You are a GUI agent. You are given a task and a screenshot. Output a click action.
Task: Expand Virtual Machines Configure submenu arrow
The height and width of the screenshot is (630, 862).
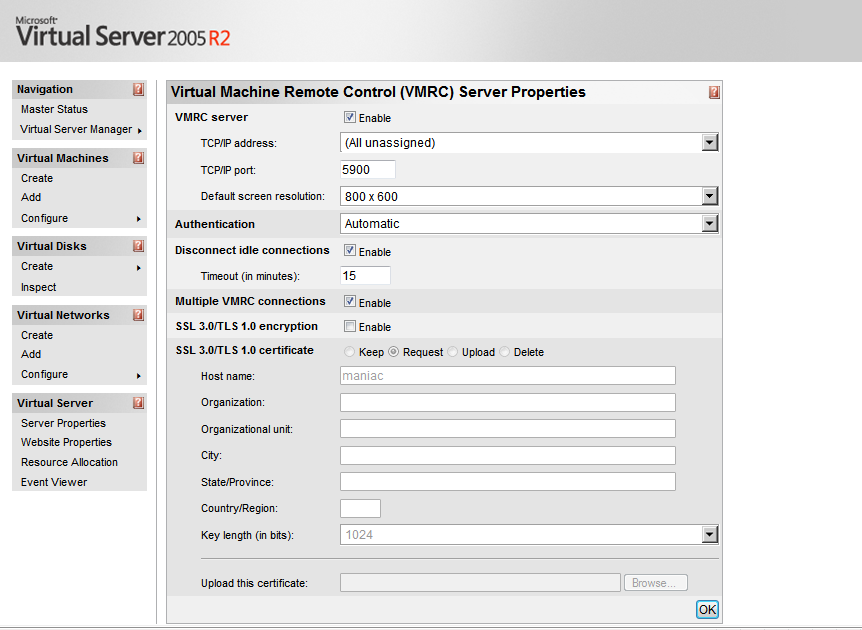(x=139, y=219)
